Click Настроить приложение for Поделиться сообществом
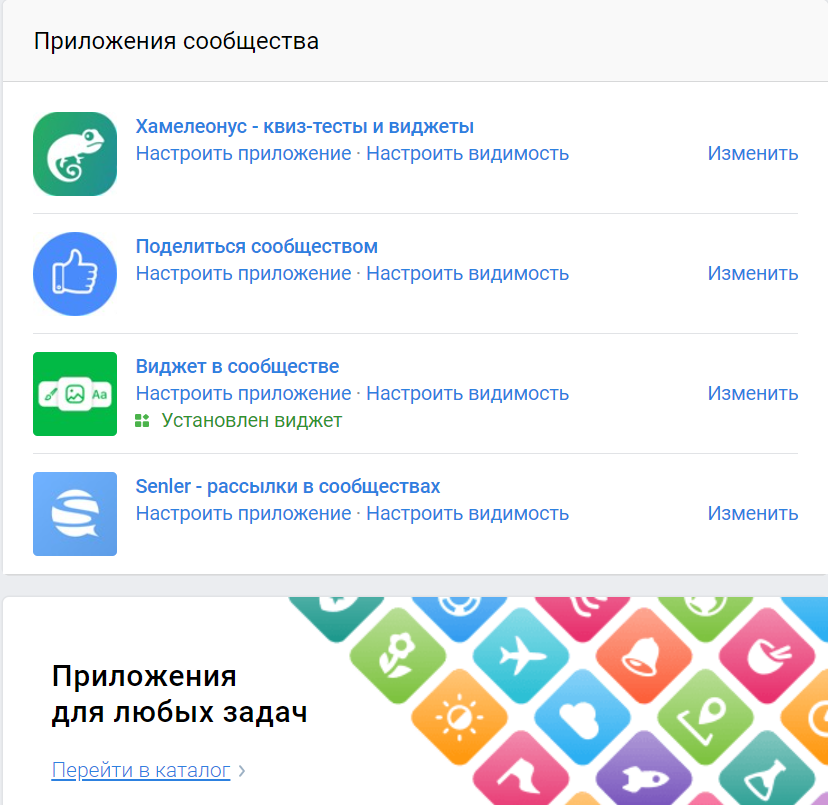 coord(243,274)
